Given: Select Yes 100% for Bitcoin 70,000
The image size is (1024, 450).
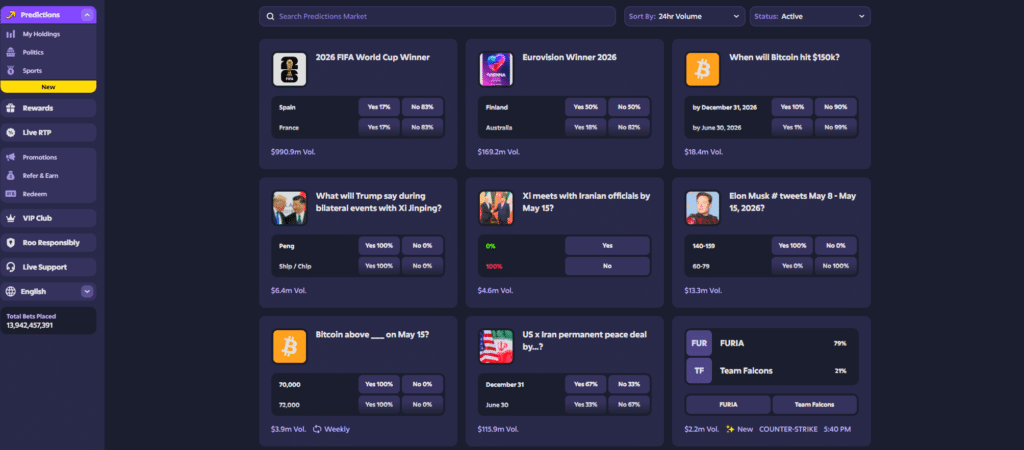Looking at the screenshot, I should [379, 384].
